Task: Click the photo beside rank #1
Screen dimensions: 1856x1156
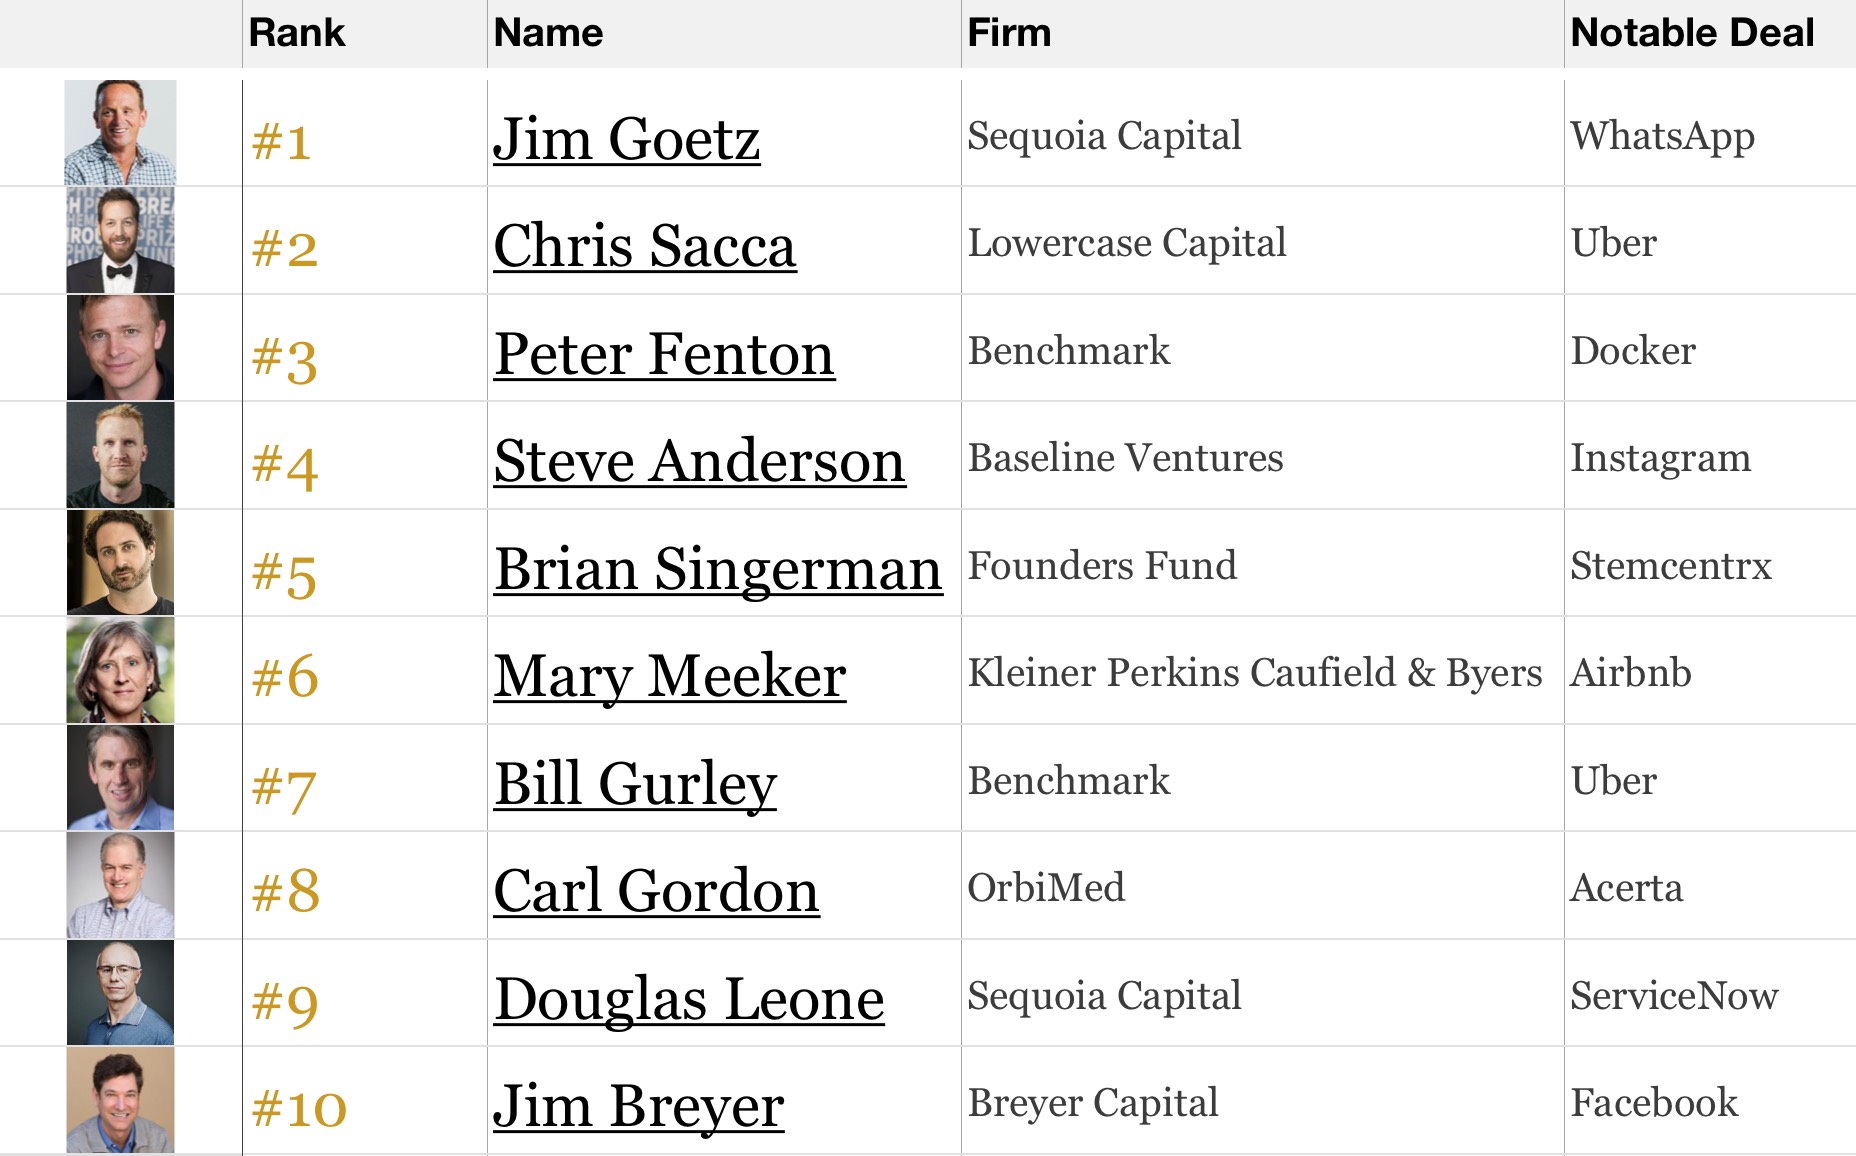Action: click(120, 133)
